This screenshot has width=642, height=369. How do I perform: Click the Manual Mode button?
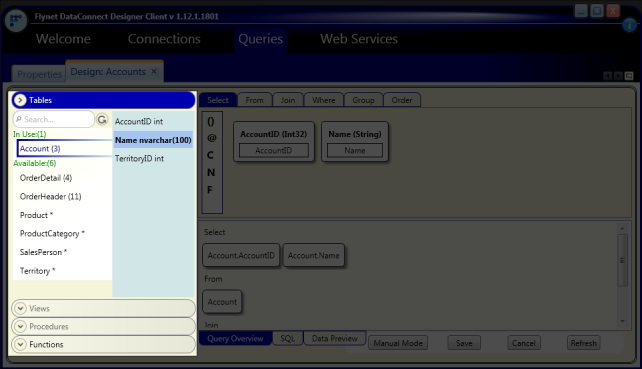pyautogui.click(x=398, y=343)
